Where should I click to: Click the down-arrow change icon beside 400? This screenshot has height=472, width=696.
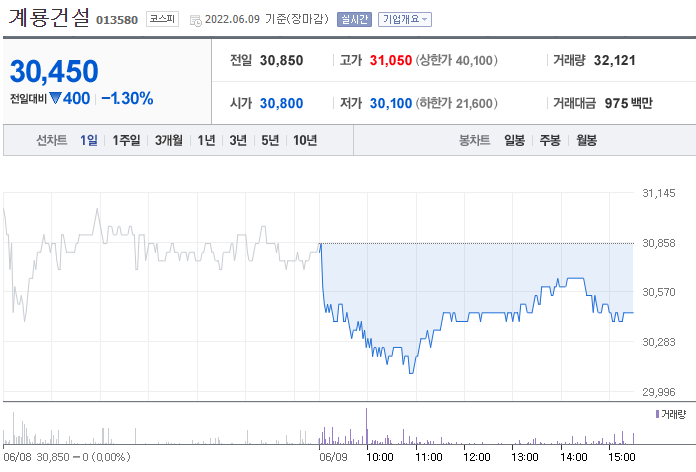click(55, 98)
